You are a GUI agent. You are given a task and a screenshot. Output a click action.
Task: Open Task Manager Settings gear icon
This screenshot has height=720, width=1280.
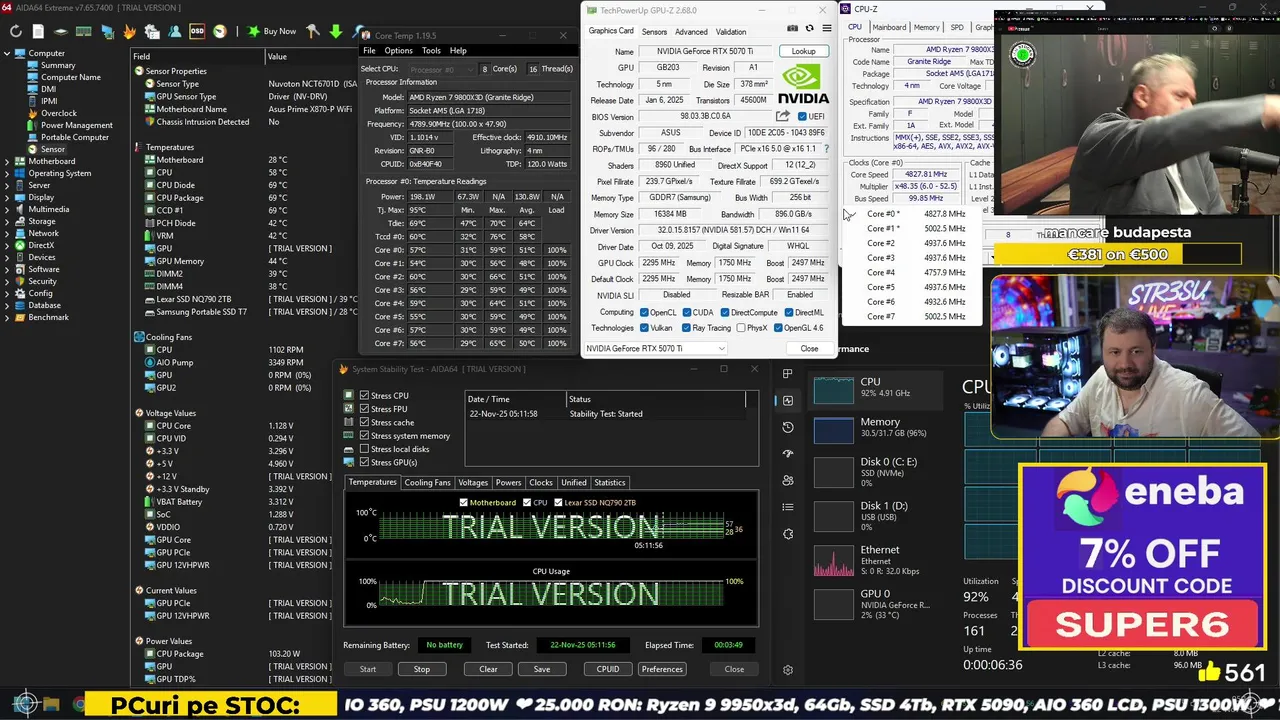pyautogui.click(x=788, y=670)
